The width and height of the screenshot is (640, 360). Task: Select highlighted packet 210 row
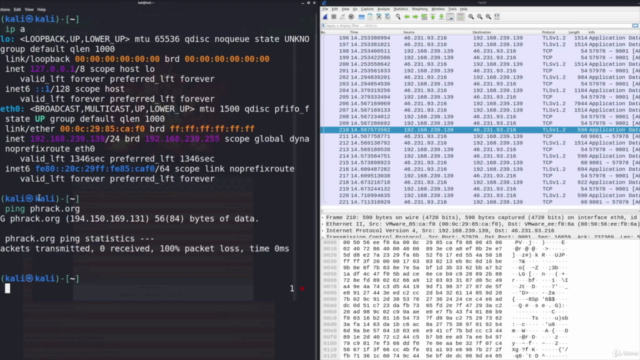(x=480, y=130)
